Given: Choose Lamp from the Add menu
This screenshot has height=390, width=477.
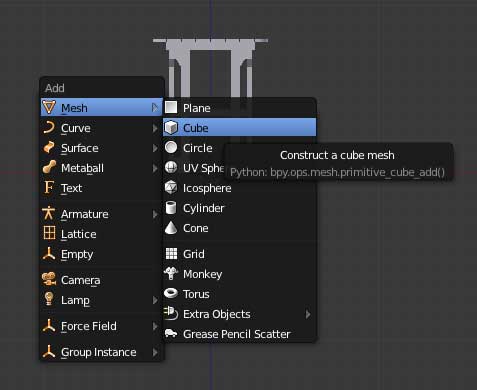Looking at the screenshot, I should (101, 300).
